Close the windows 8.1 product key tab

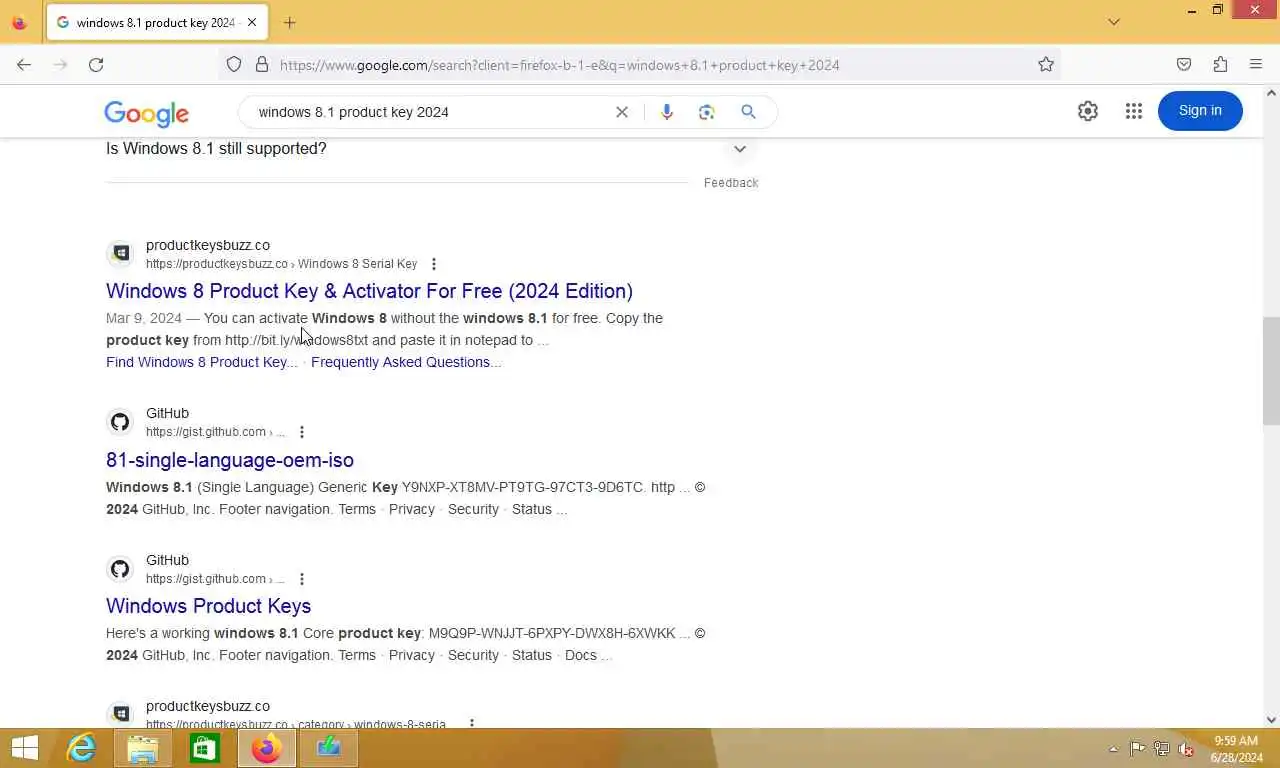pyautogui.click(x=252, y=22)
